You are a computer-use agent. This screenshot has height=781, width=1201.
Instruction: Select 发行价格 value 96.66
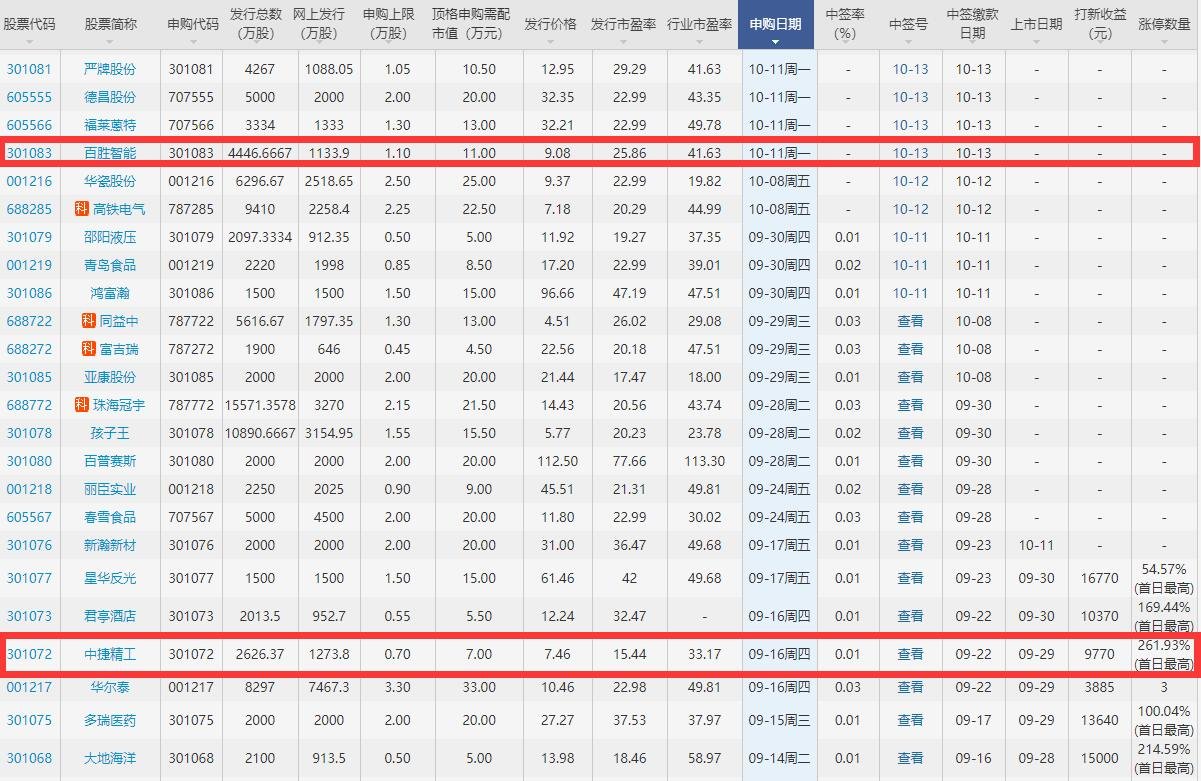pyautogui.click(x=557, y=293)
